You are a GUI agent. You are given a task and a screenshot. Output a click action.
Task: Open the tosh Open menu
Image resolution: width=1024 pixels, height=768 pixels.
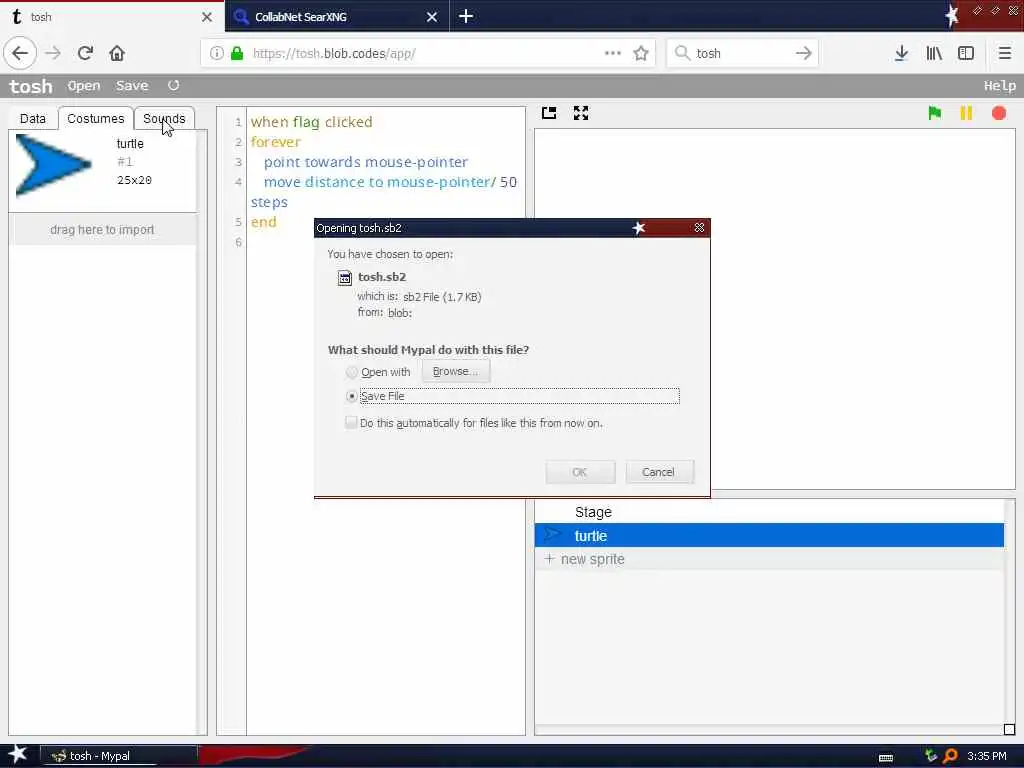coord(84,86)
